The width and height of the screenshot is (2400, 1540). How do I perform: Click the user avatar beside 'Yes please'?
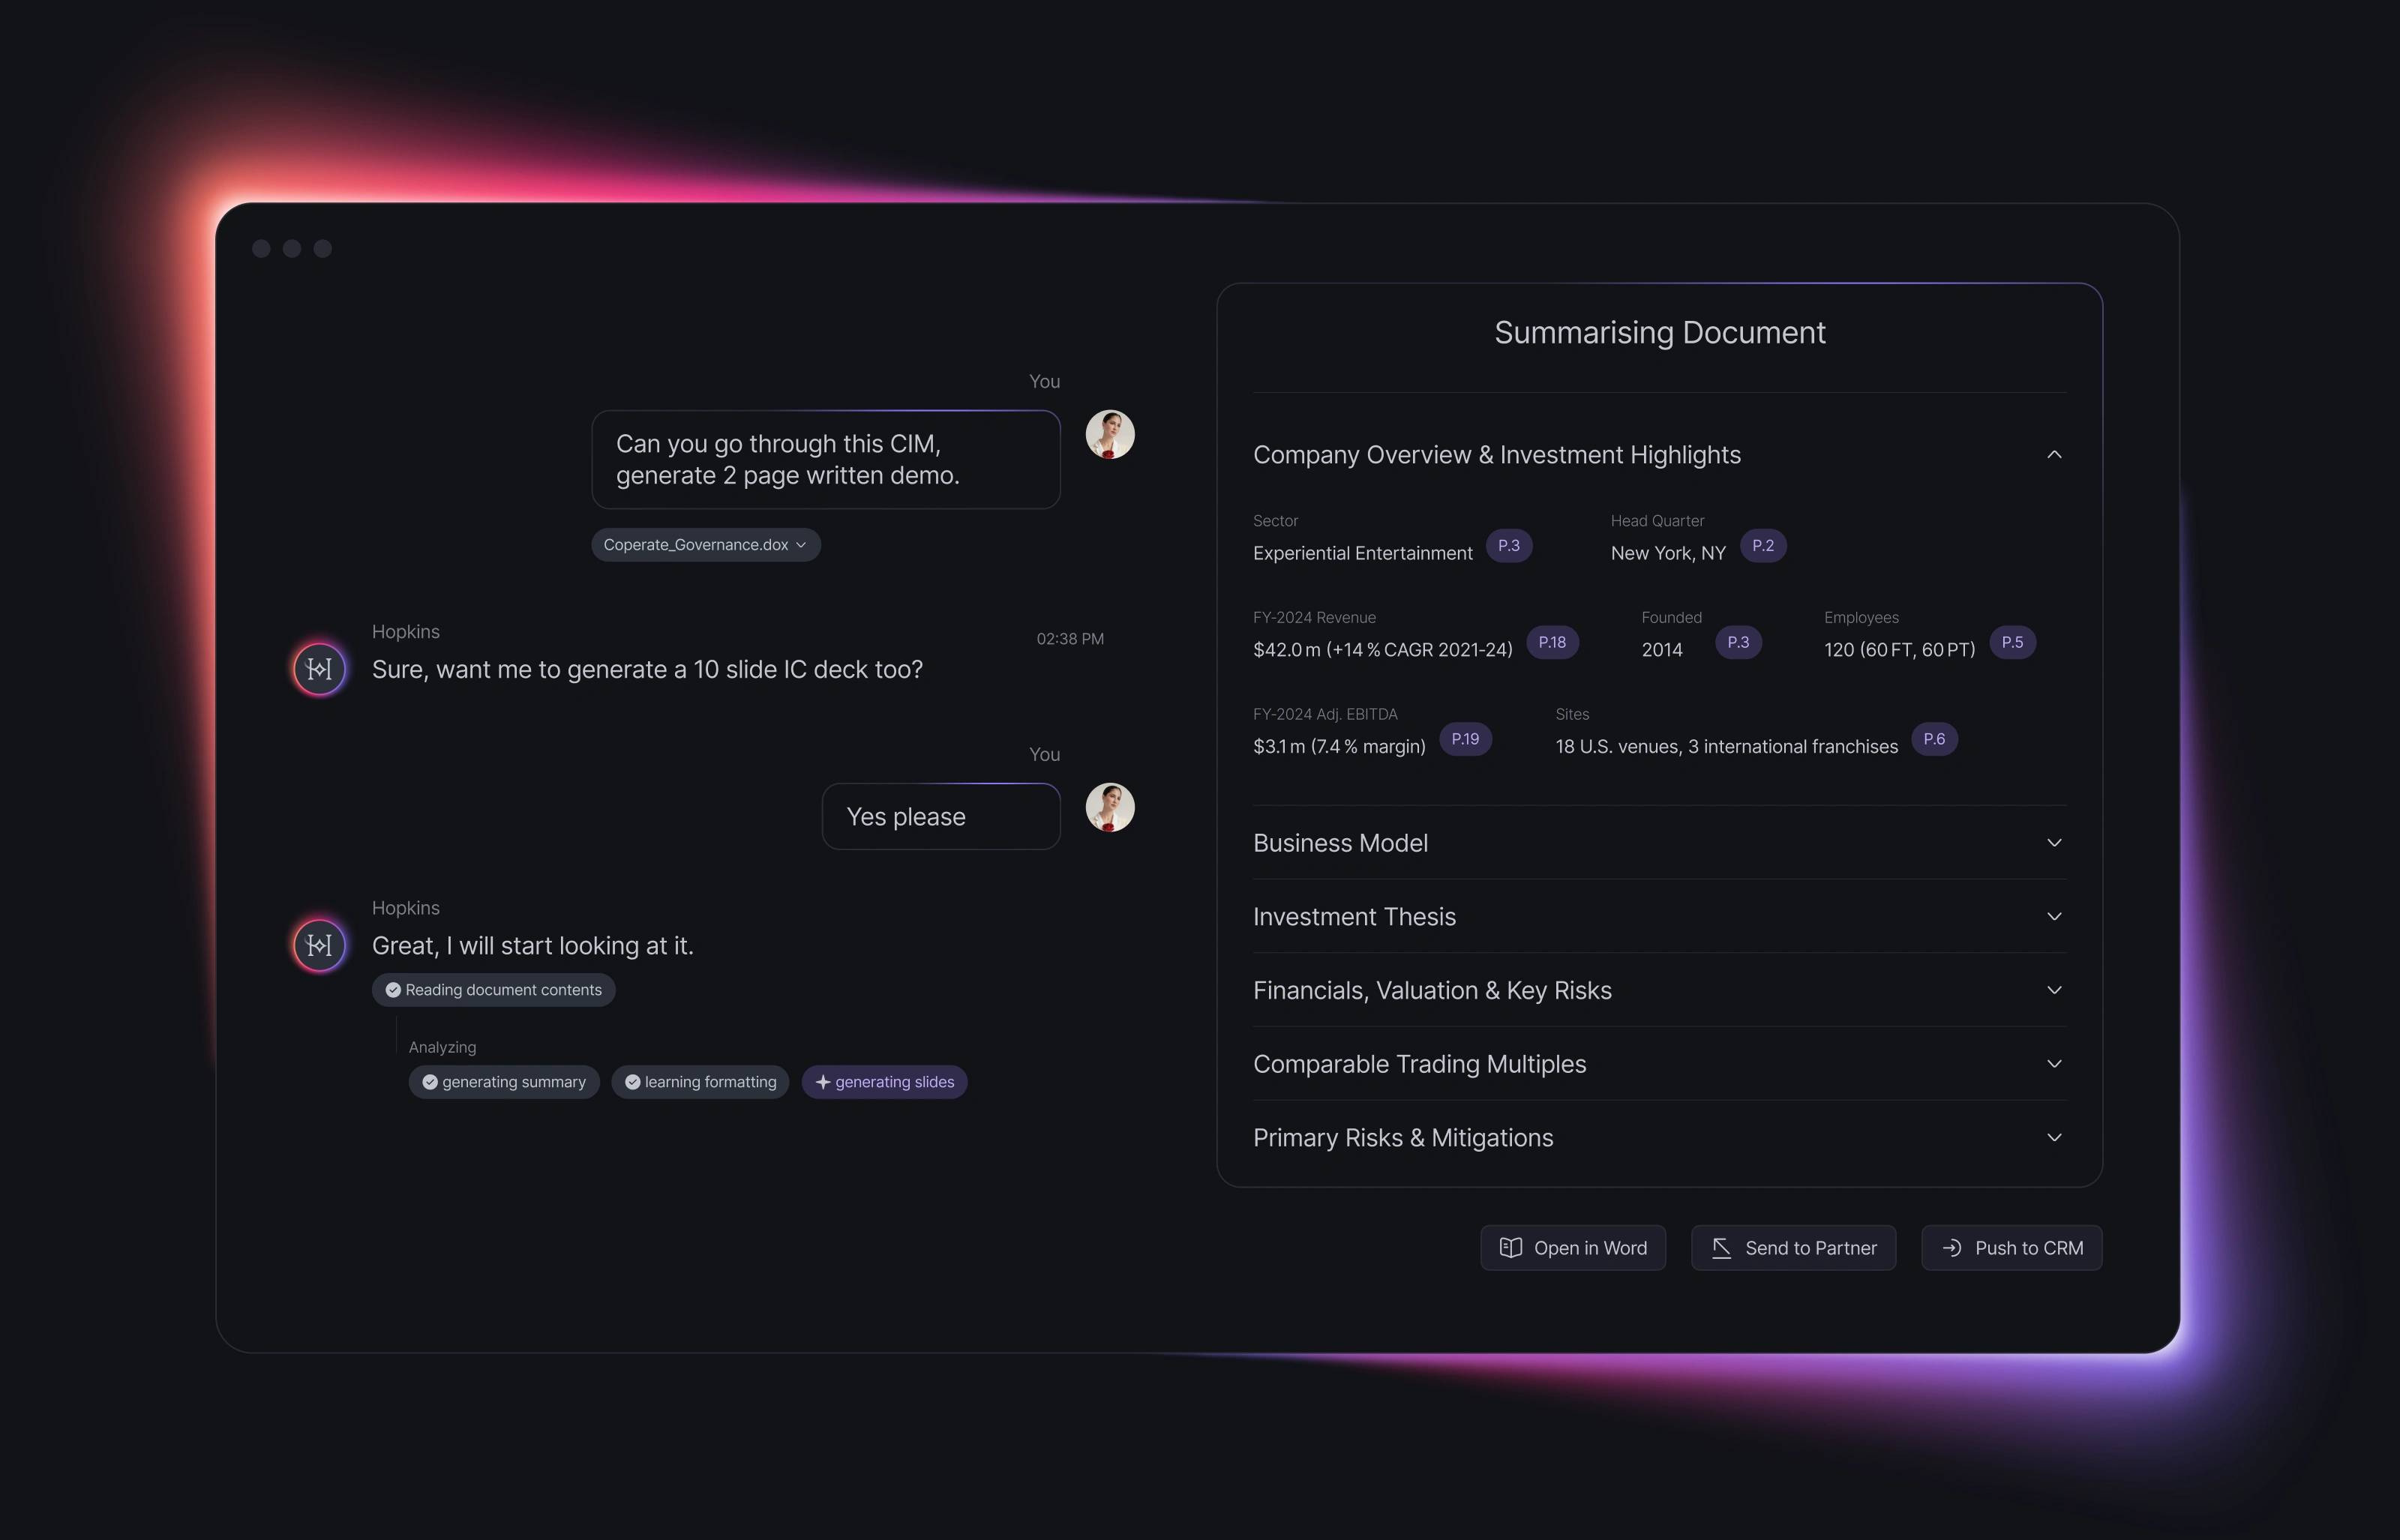point(1110,807)
